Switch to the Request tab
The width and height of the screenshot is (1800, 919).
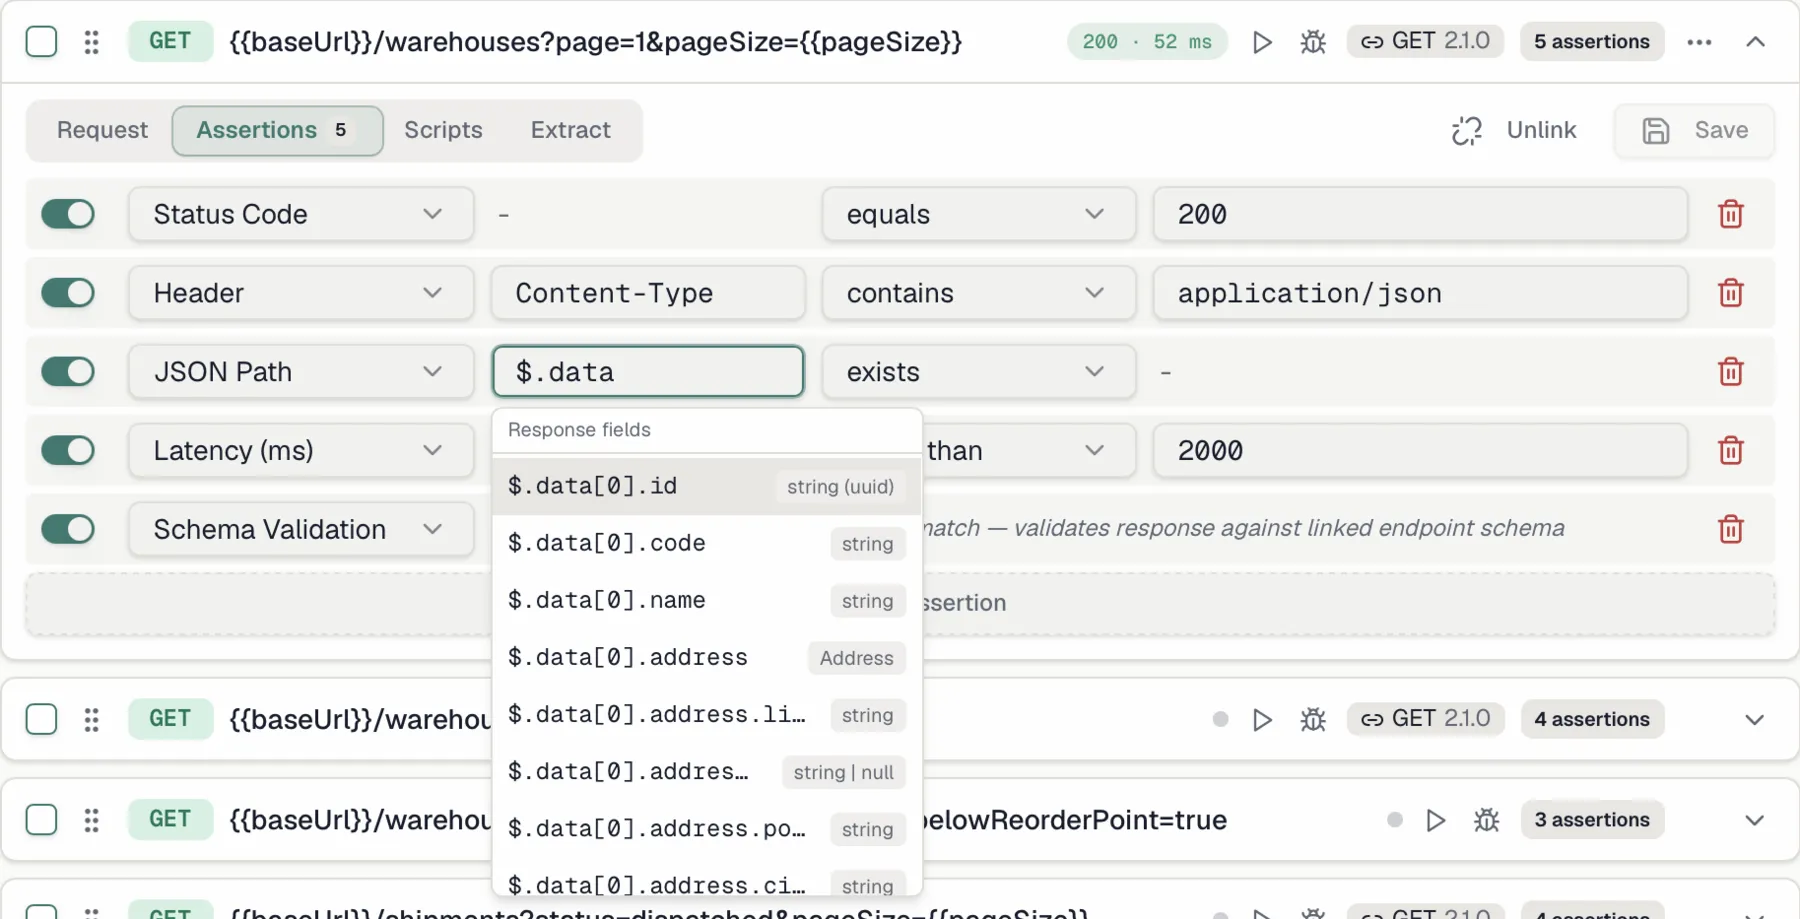pos(102,130)
